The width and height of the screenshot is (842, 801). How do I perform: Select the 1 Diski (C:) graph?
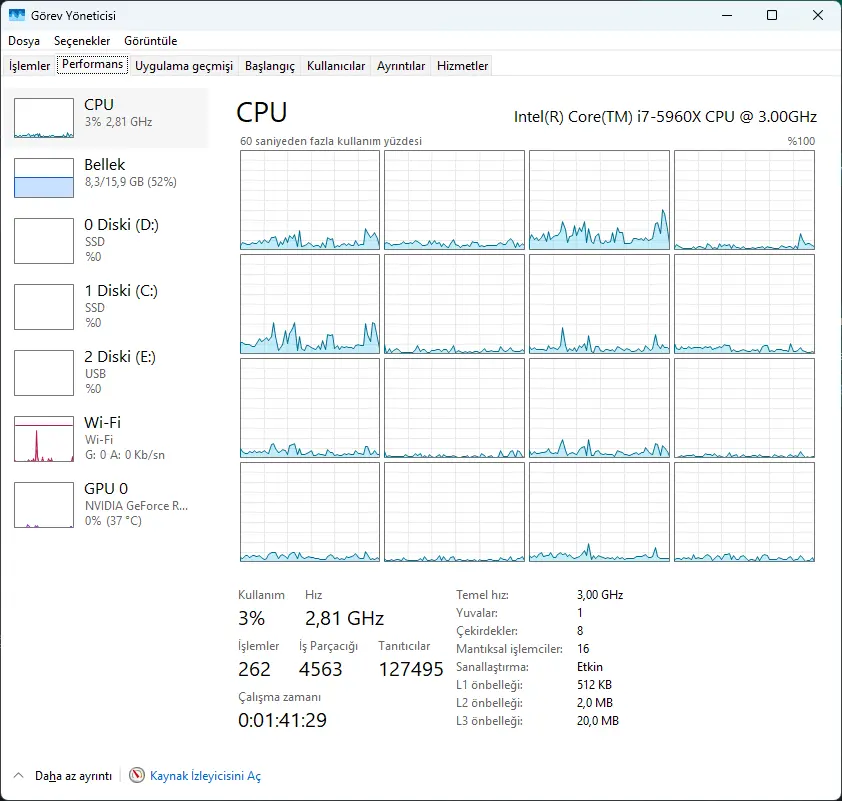pos(43,307)
